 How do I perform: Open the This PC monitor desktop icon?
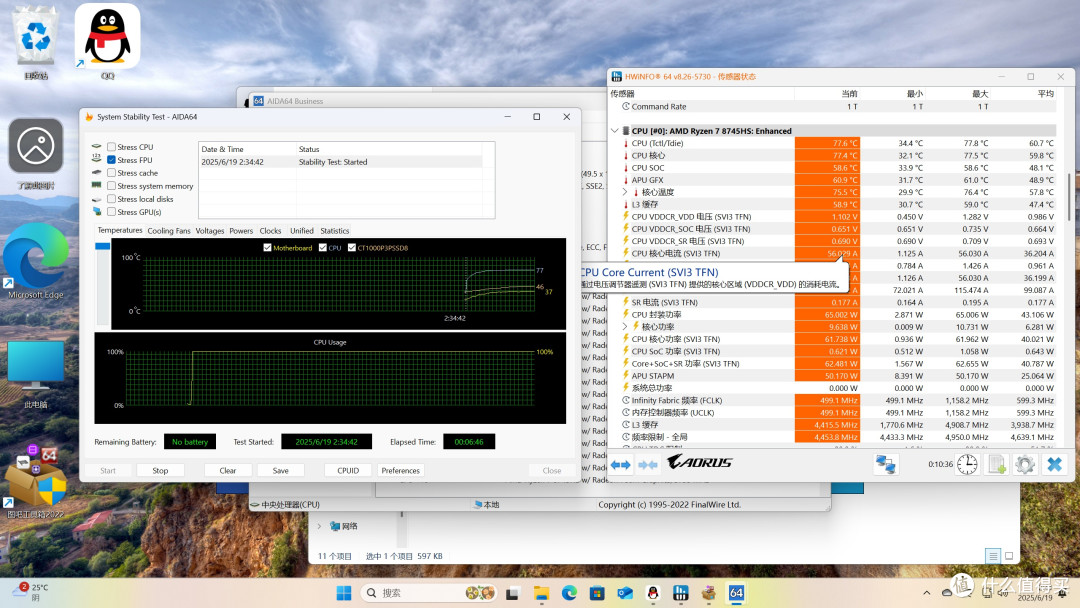point(36,375)
